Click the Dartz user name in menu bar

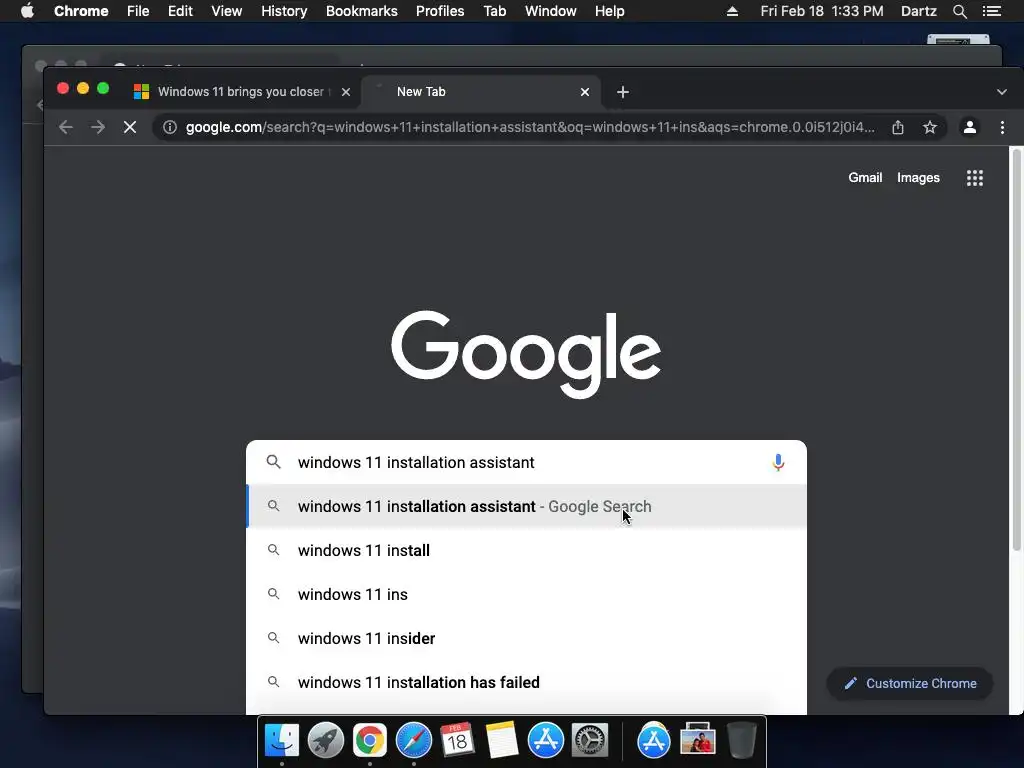[x=918, y=11]
